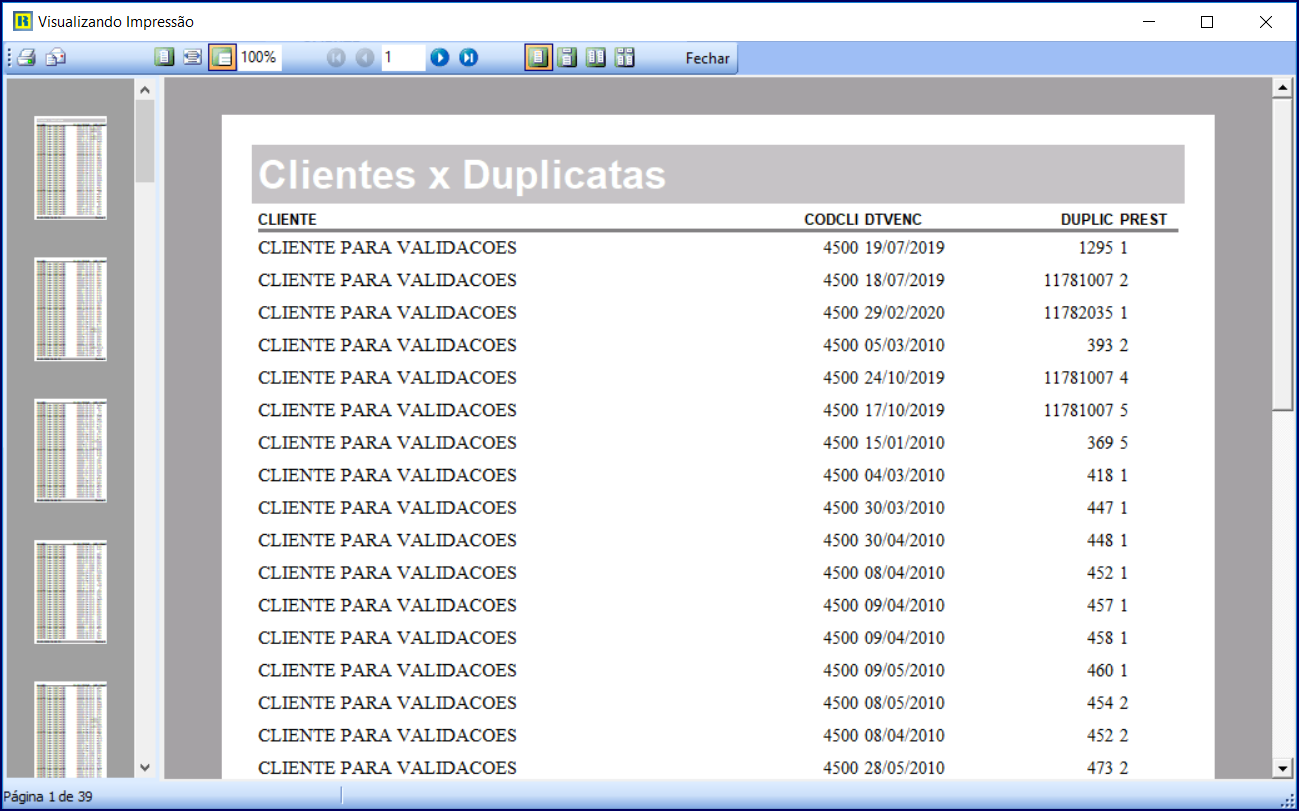Jump to the last page
This screenshot has width=1299, height=811.
click(469, 58)
